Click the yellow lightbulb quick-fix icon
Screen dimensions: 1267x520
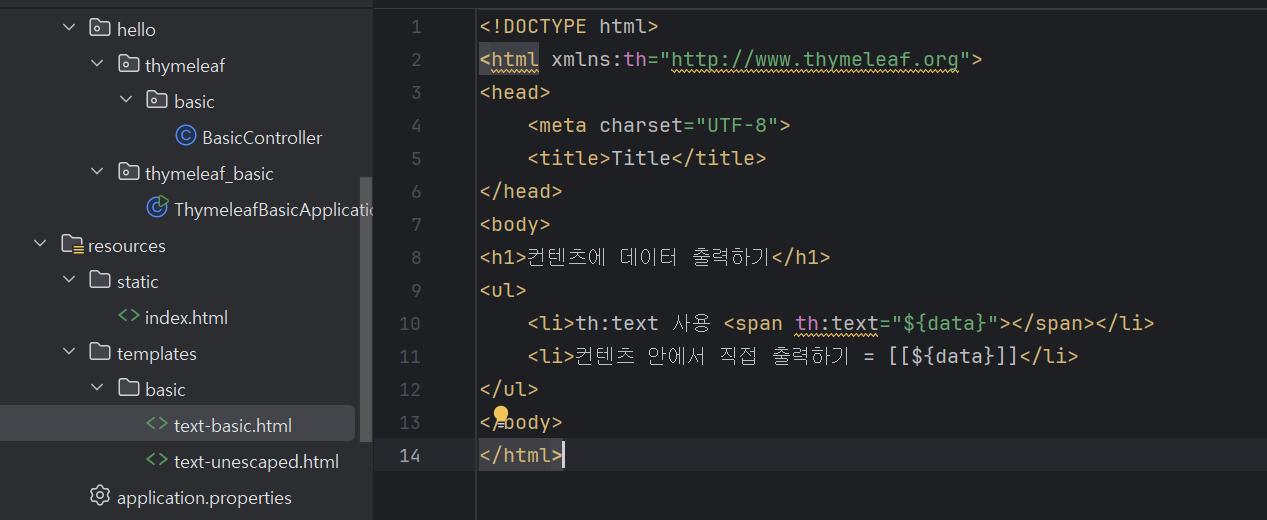(x=502, y=415)
